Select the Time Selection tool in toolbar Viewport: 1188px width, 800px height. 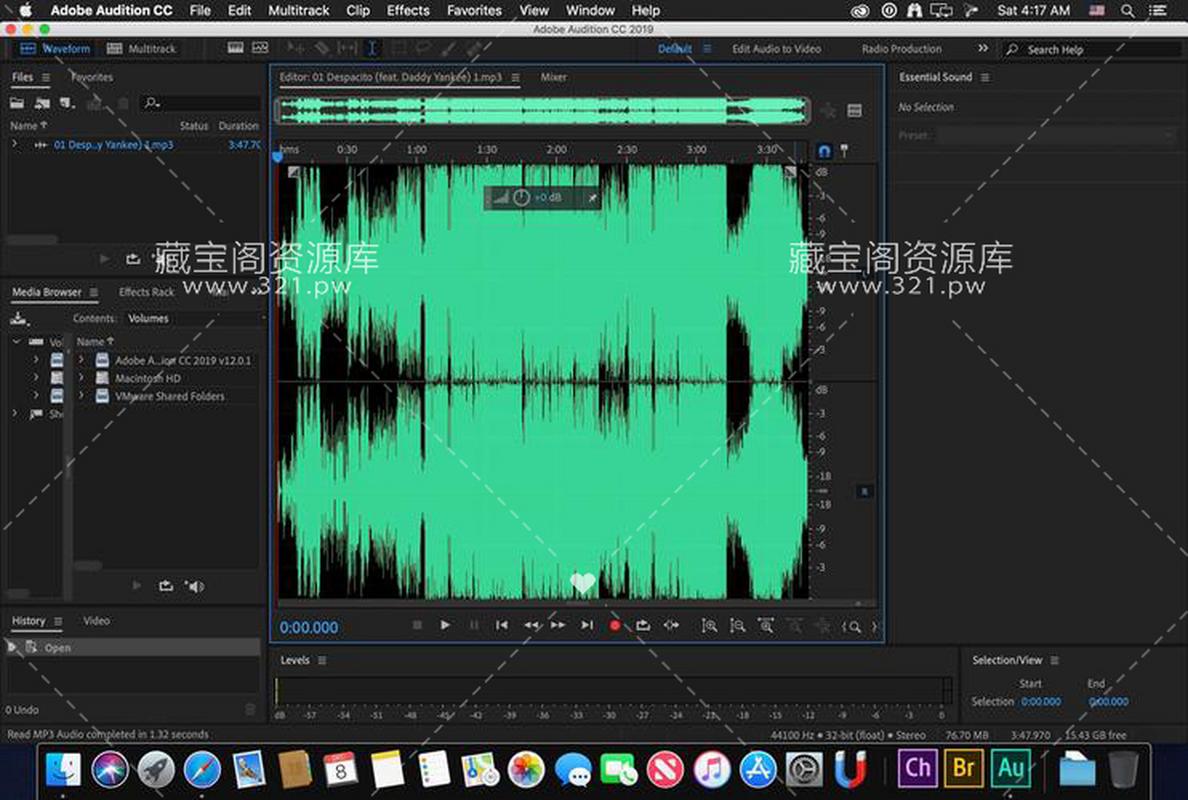372,48
